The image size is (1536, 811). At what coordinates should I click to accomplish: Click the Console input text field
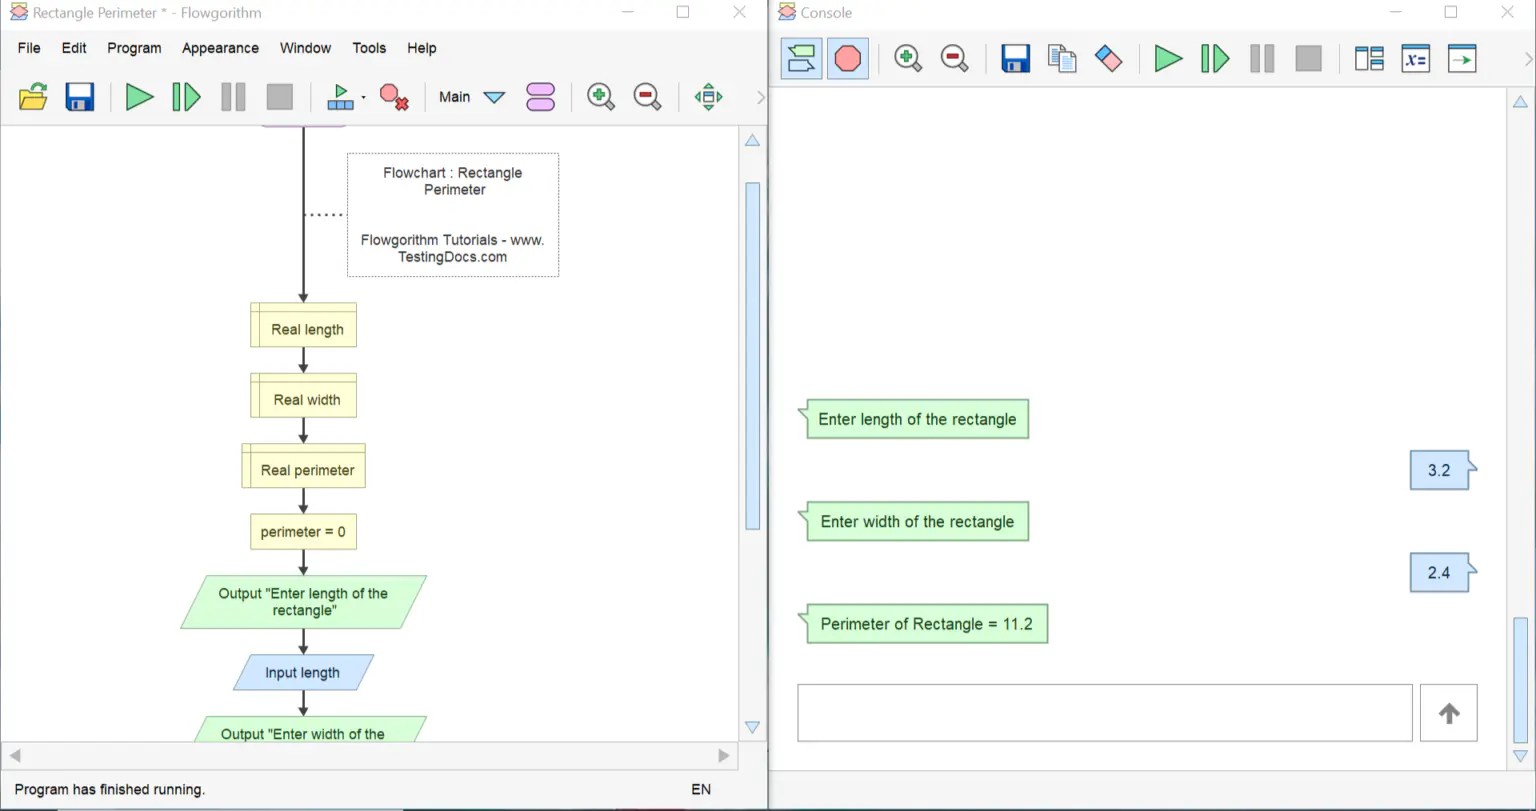click(1104, 713)
